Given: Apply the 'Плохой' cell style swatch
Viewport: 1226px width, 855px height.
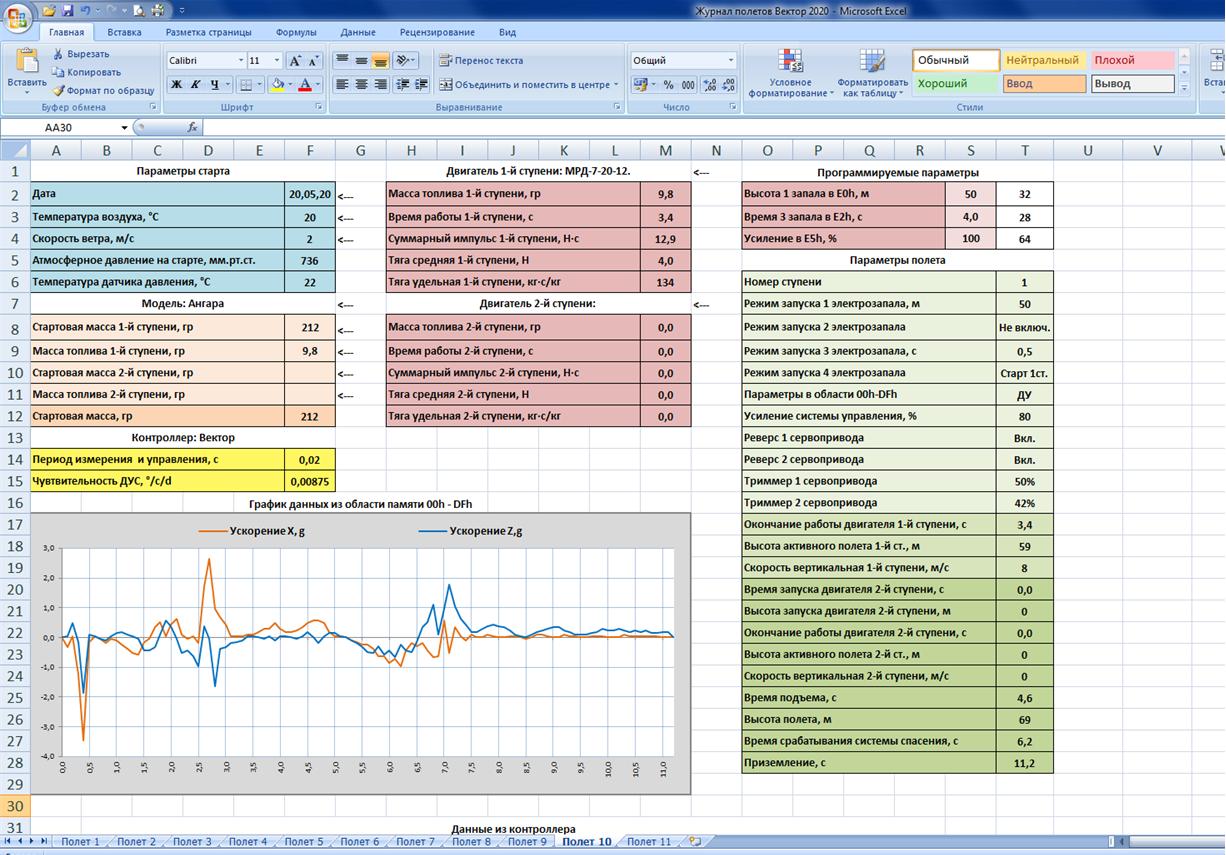Looking at the screenshot, I should tap(1132, 61).
